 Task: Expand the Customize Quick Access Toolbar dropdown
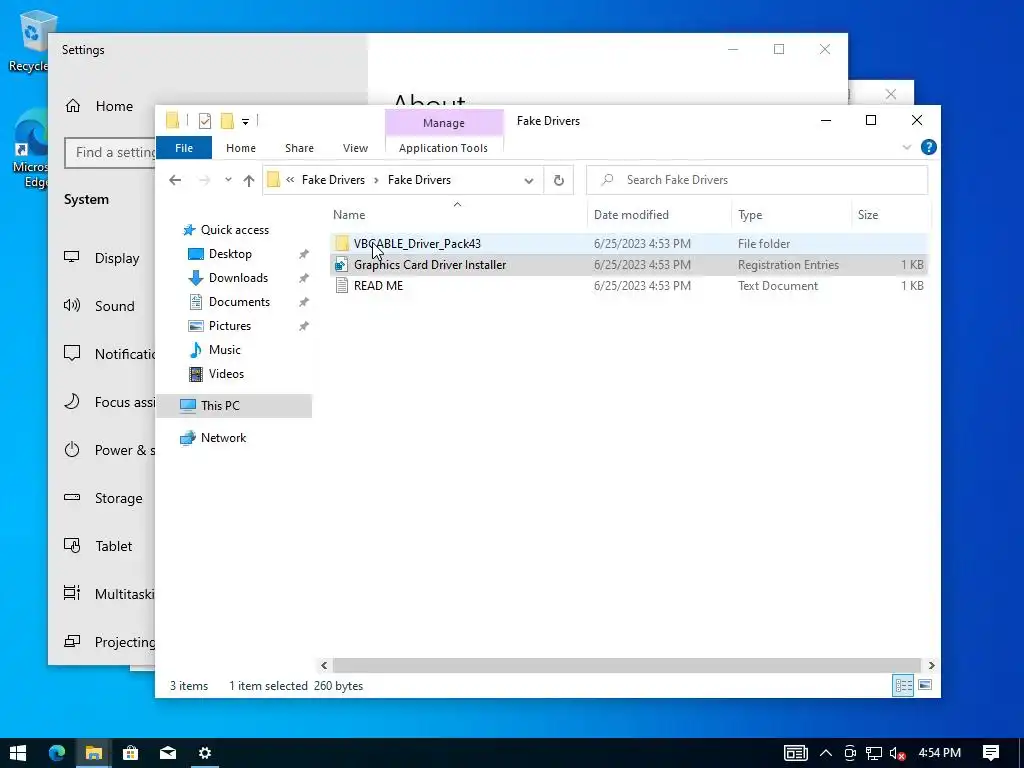pos(246,121)
